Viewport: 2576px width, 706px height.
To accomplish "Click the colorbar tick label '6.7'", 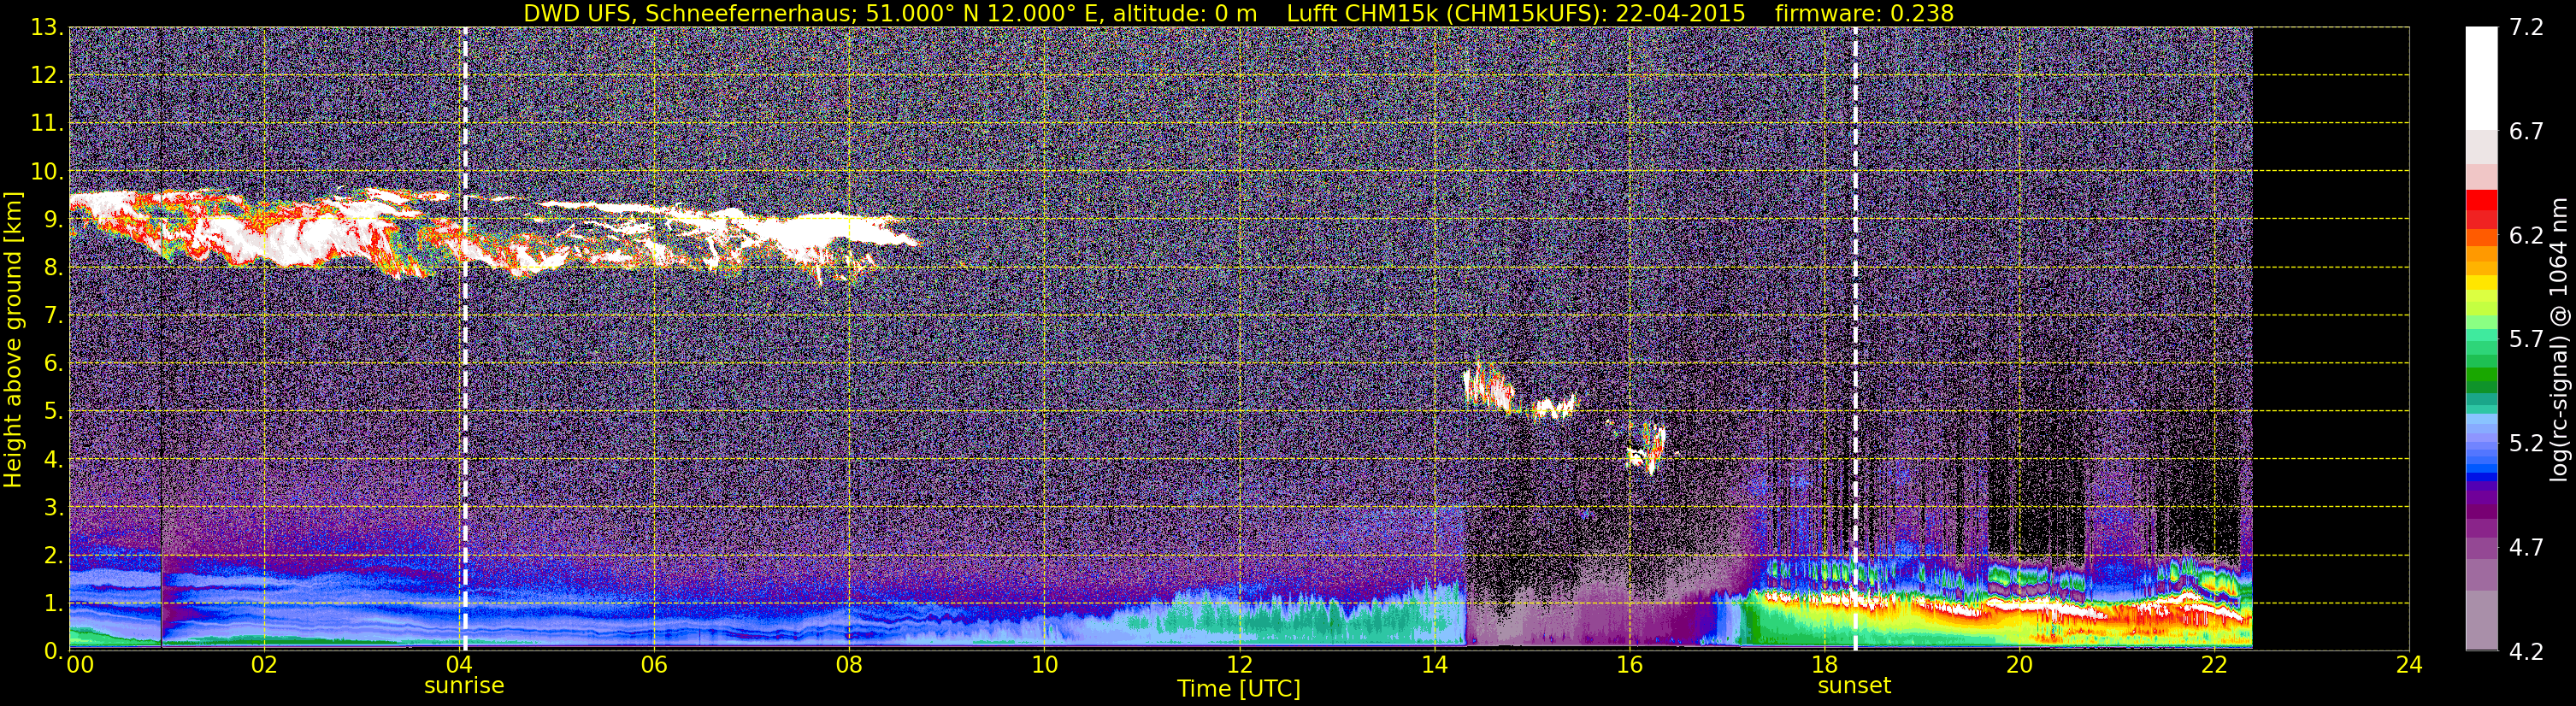I will click(2526, 132).
